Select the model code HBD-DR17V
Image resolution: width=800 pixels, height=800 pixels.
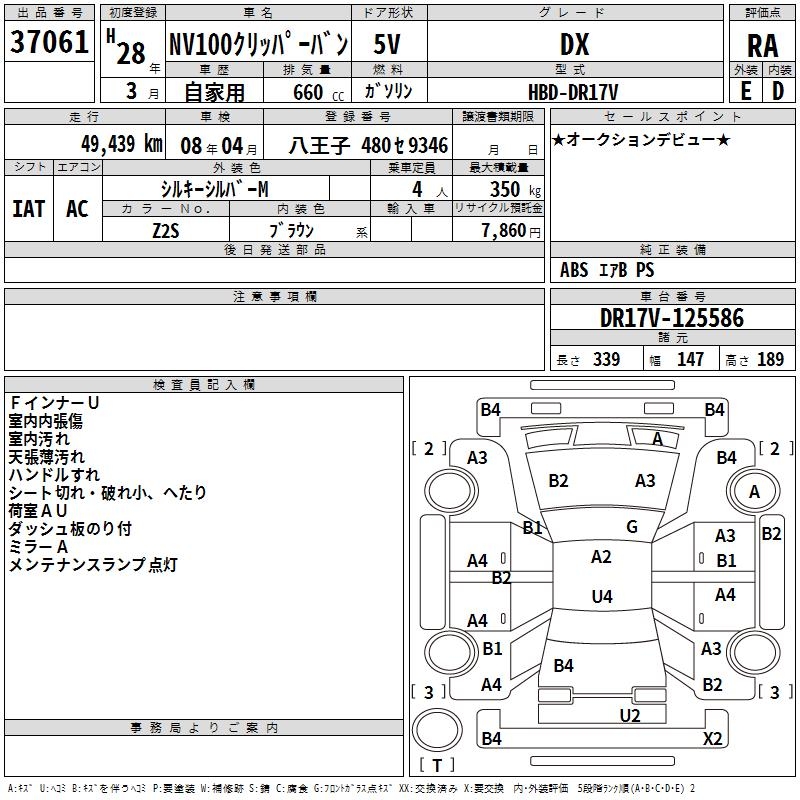(x=573, y=92)
